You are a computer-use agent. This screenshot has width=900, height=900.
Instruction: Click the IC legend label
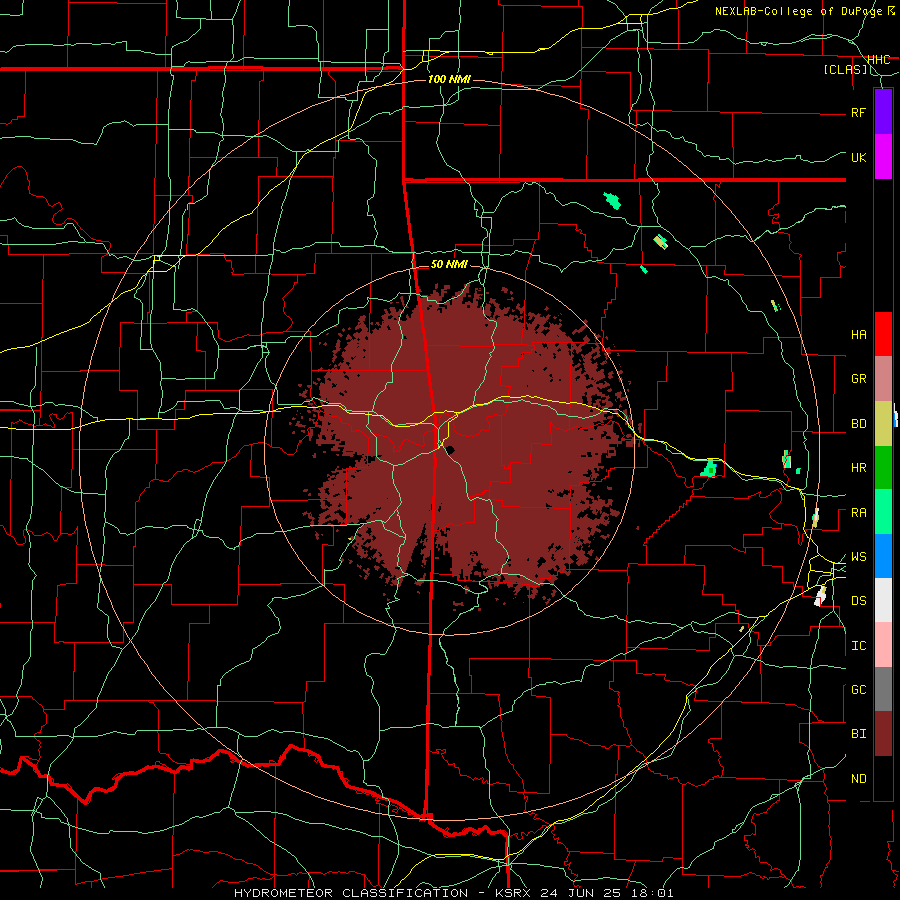tap(858, 646)
